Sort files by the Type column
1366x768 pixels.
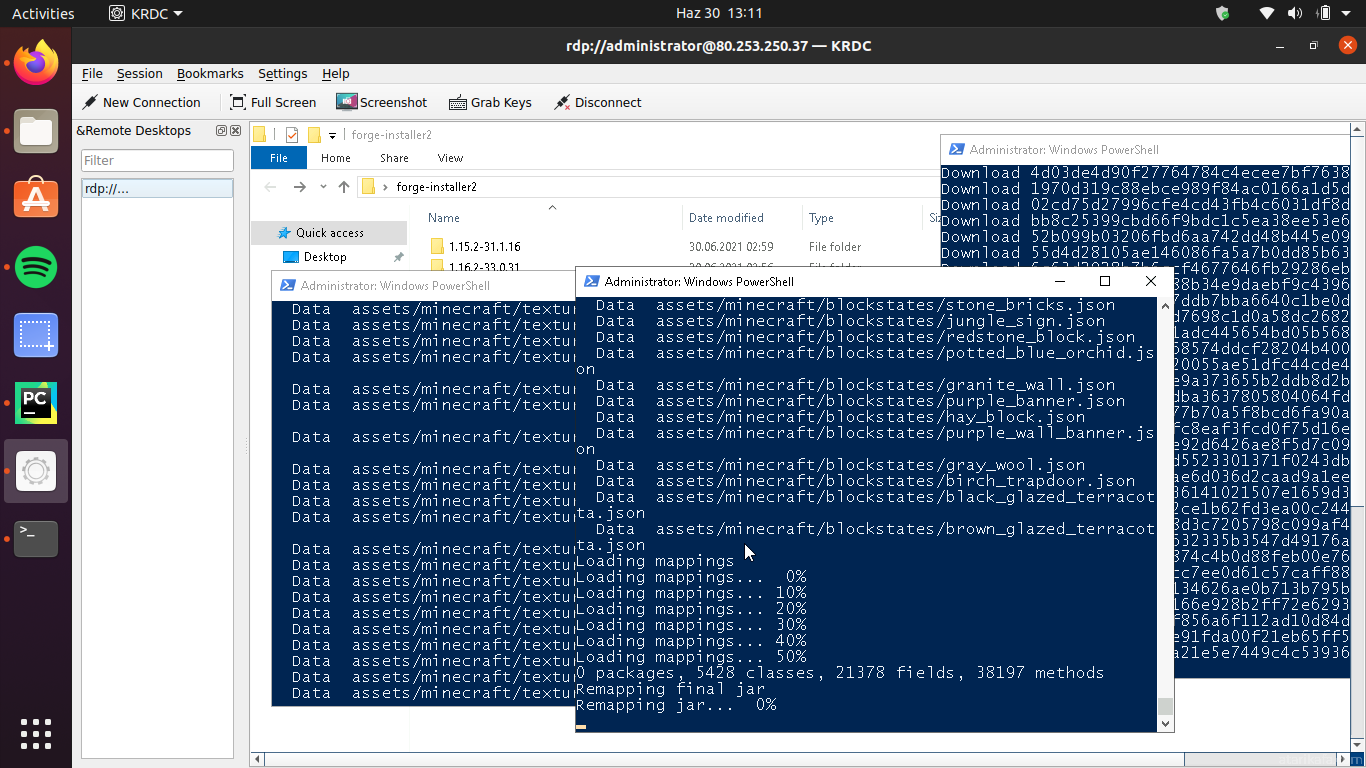821,217
